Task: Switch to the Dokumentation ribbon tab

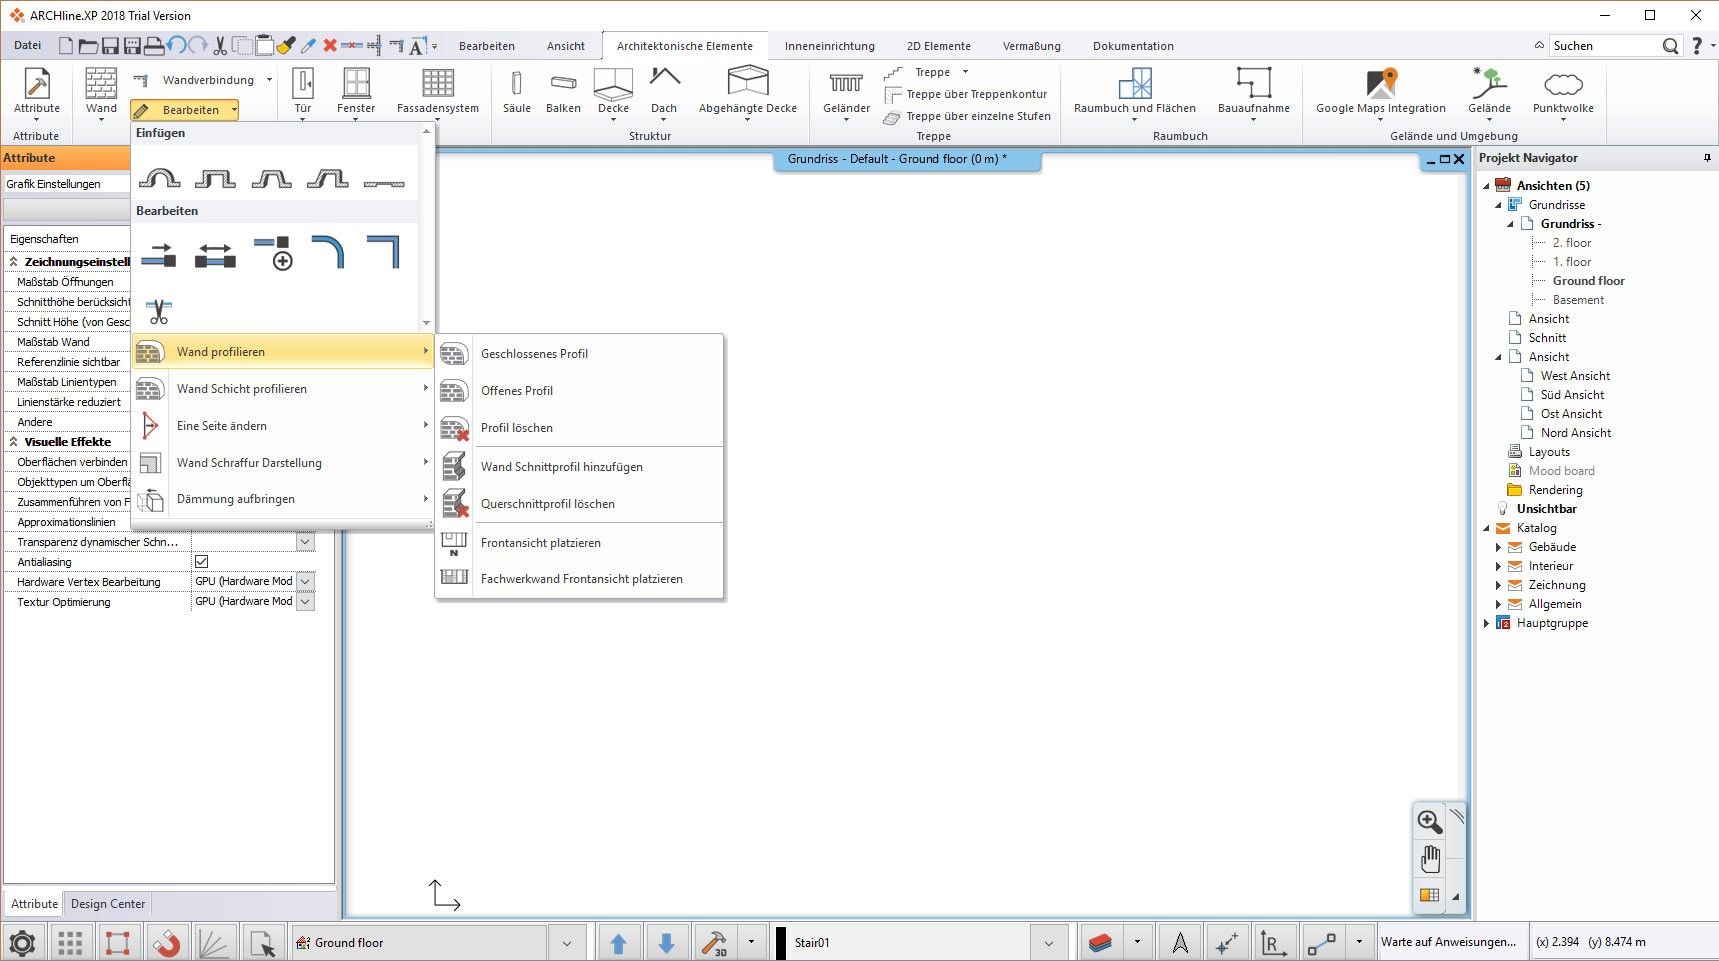Action: 1133,46
